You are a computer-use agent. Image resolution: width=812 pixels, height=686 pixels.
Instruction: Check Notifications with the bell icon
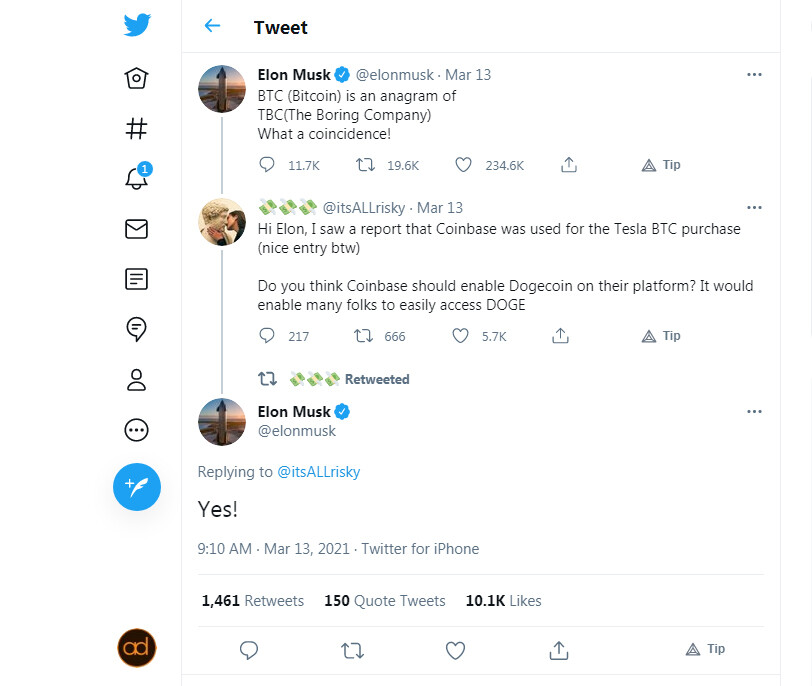[136, 178]
